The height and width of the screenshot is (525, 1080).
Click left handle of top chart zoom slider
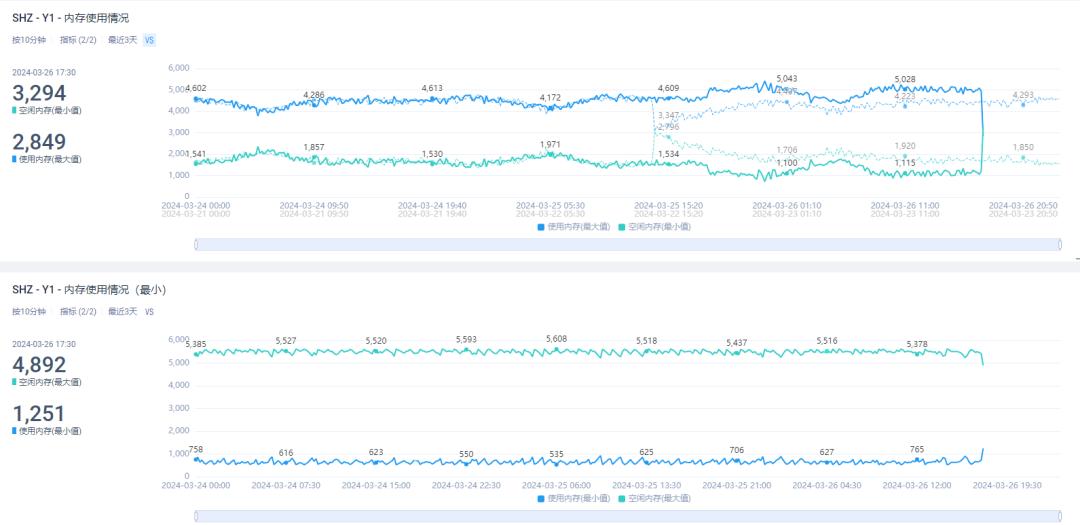pos(196,244)
